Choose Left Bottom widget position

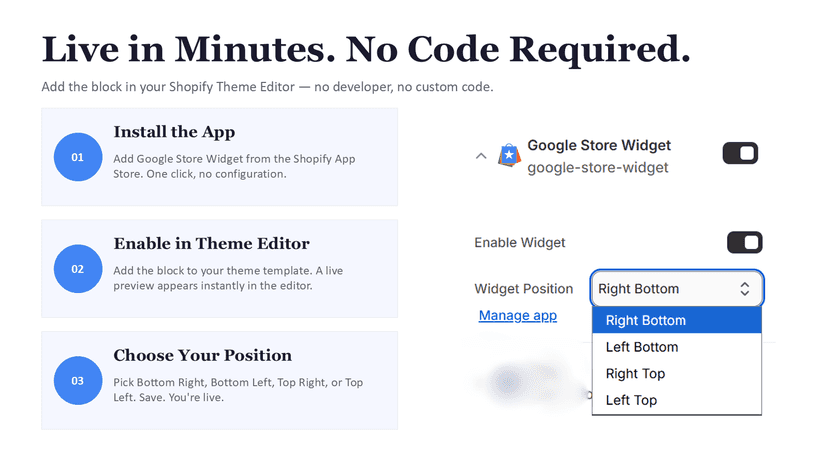point(677,347)
